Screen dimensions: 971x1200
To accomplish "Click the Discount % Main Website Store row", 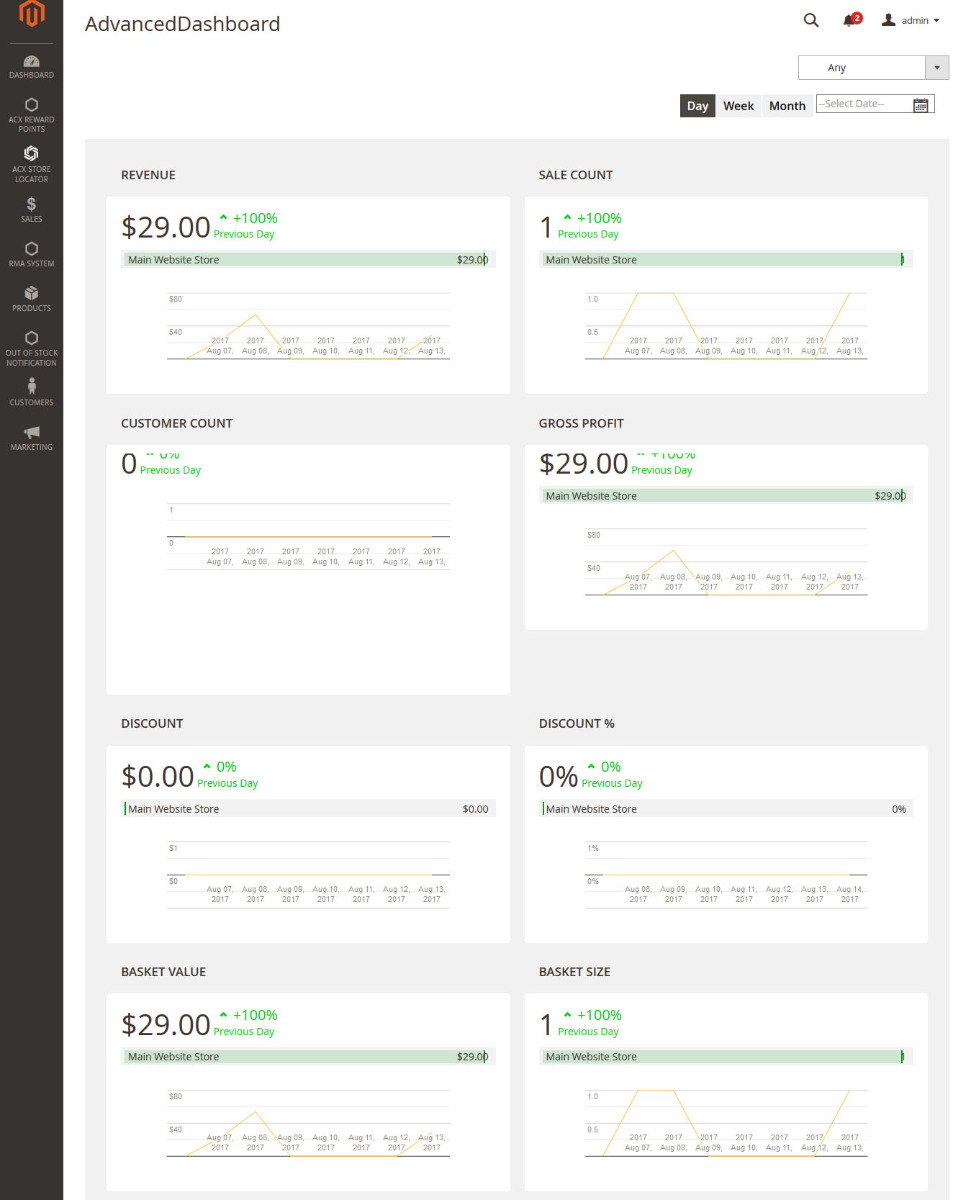I will click(x=726, y=809).
